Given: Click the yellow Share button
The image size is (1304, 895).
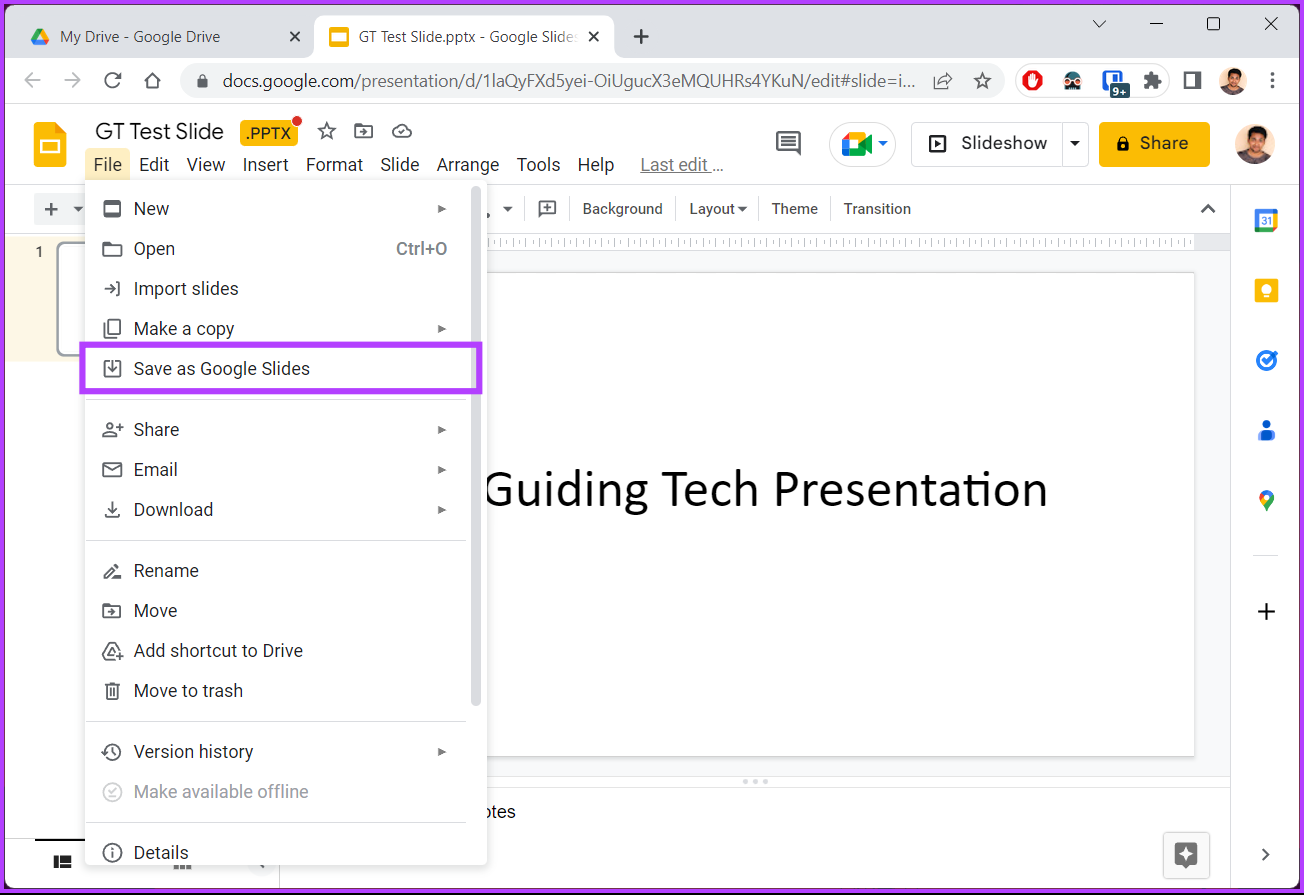Looking at the screenshot, I should coord(1153,143).
